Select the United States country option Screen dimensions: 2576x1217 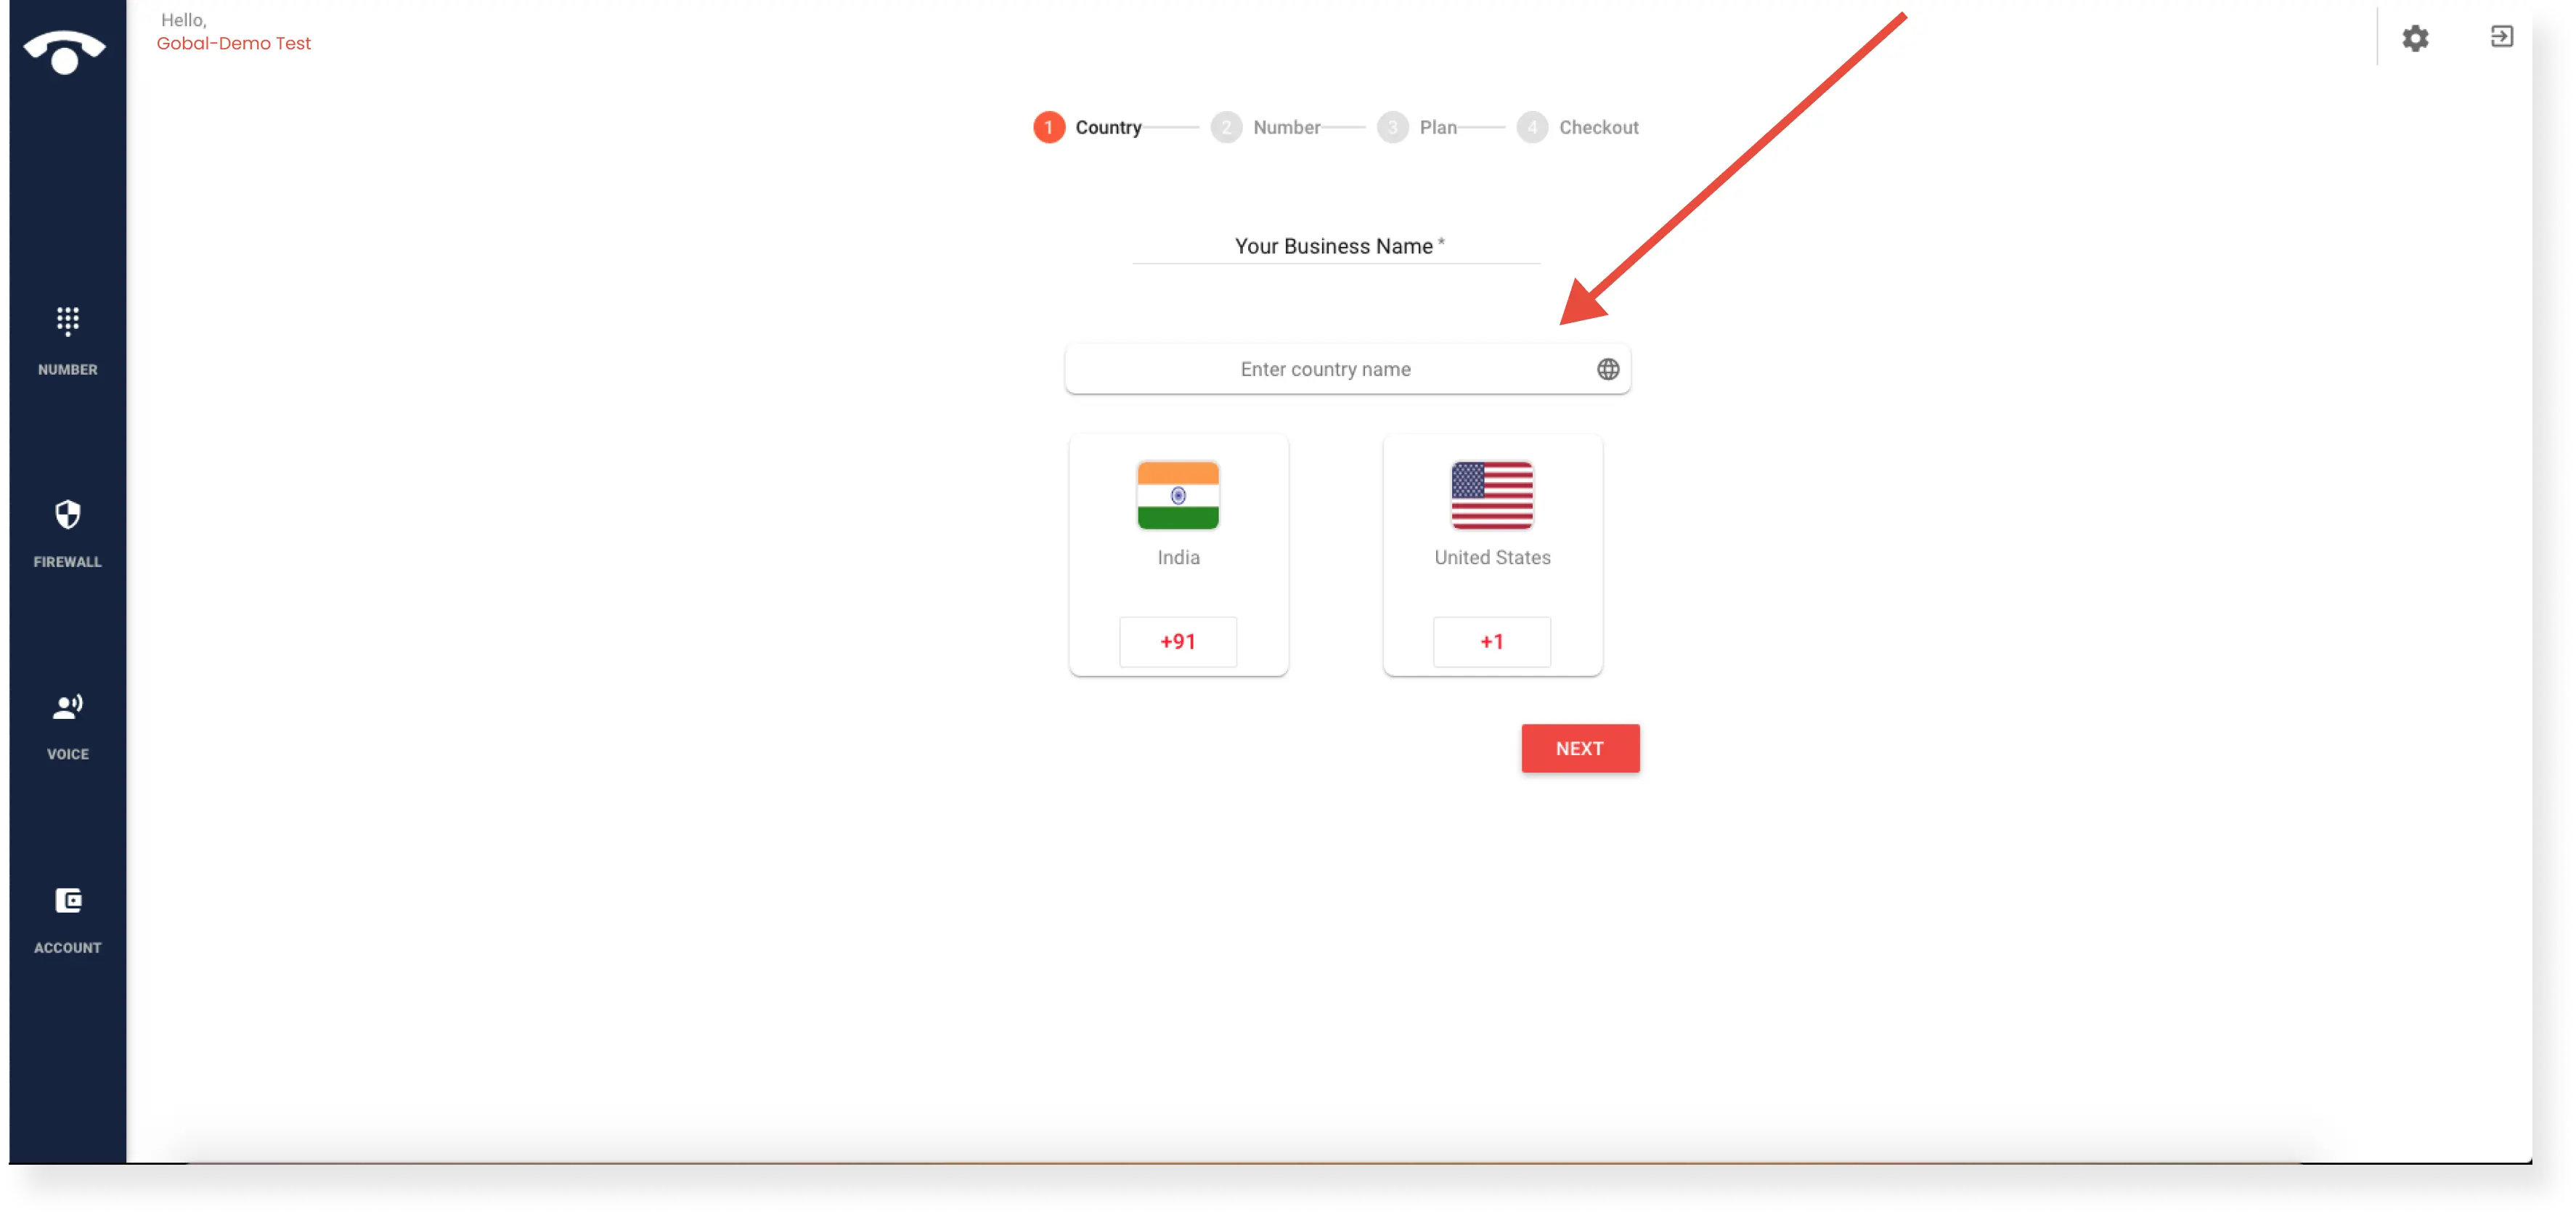[x=1492, y=555]
